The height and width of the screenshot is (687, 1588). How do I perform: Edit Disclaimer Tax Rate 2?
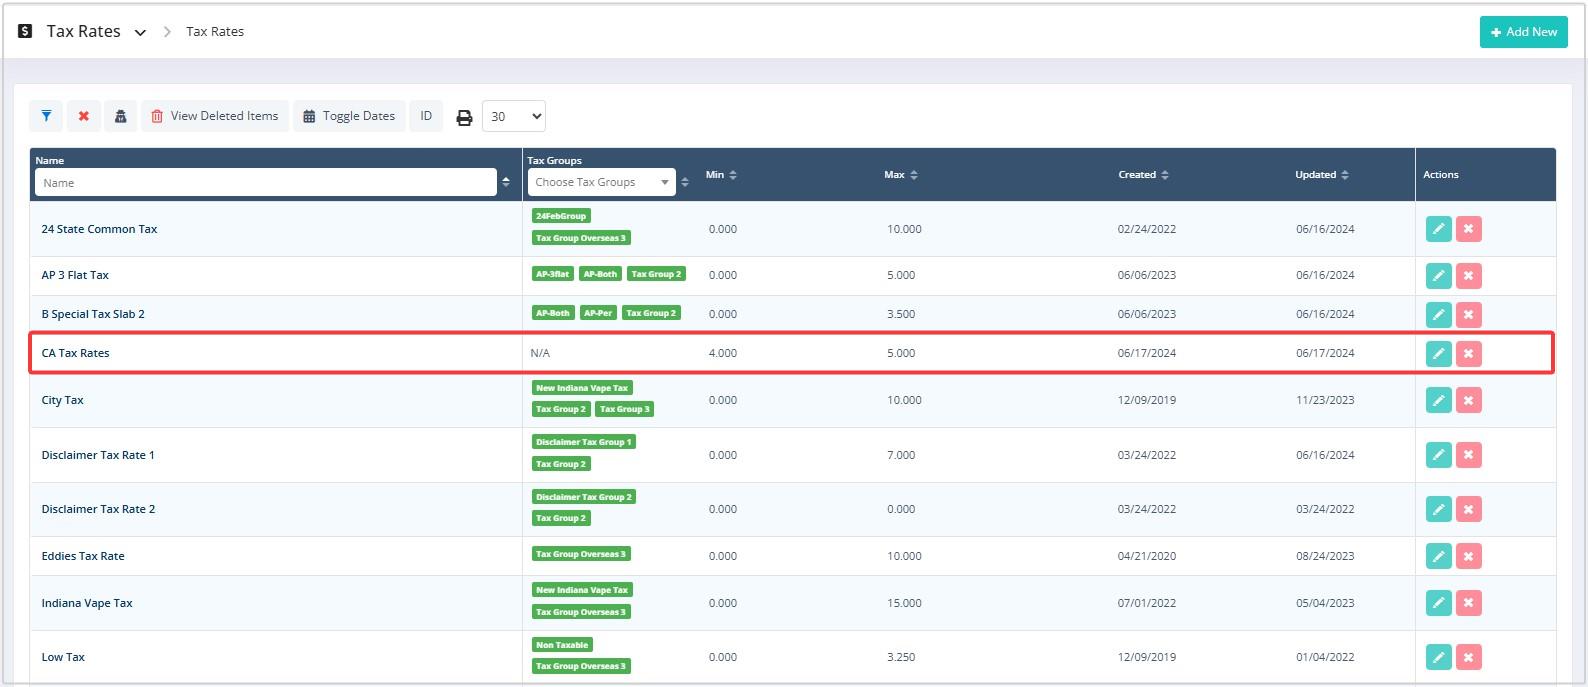click(1439, 509)
